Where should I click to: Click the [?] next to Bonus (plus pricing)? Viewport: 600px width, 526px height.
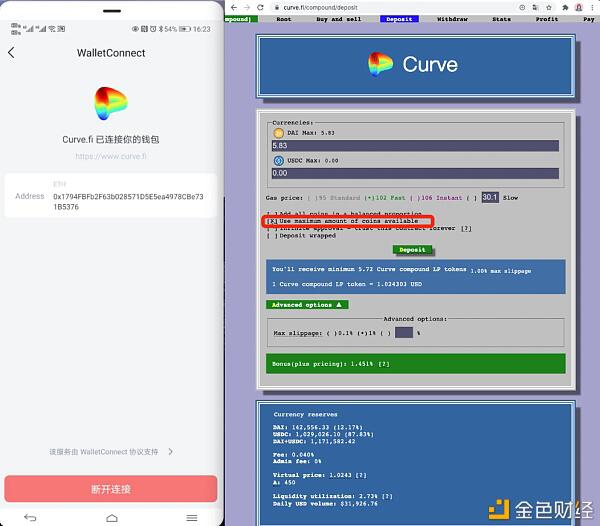384,364
